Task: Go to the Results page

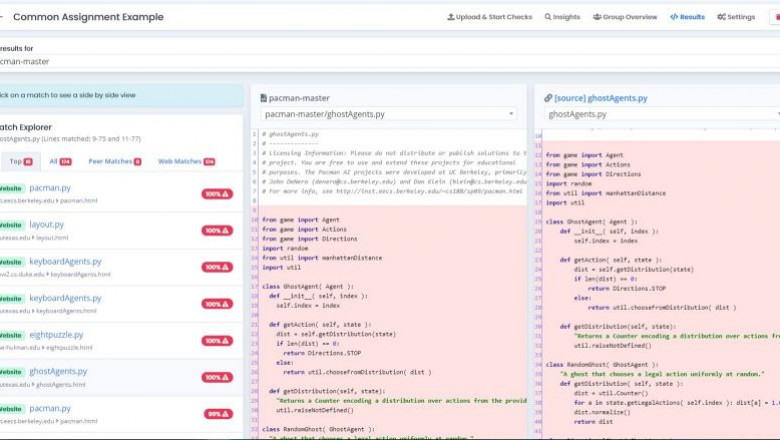Action: [687, 17]
